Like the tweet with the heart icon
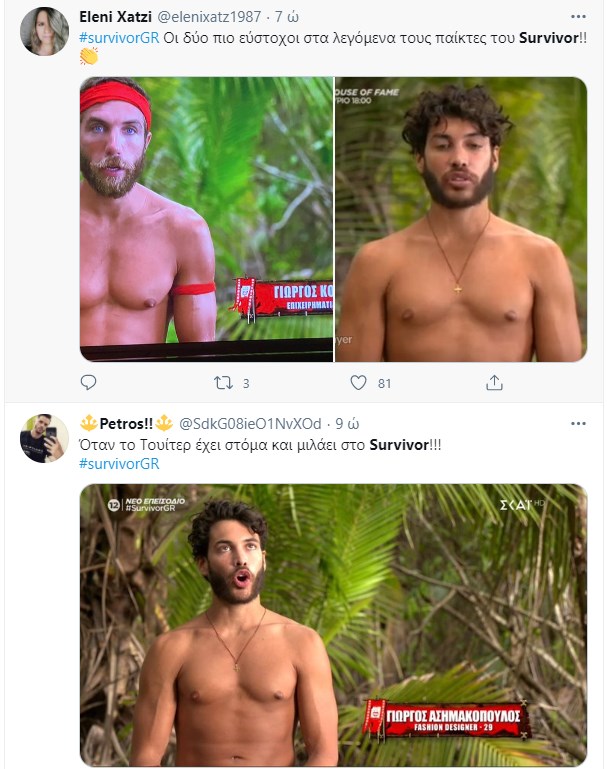This screenshot has width=607, height=769. tap(358, 382)
